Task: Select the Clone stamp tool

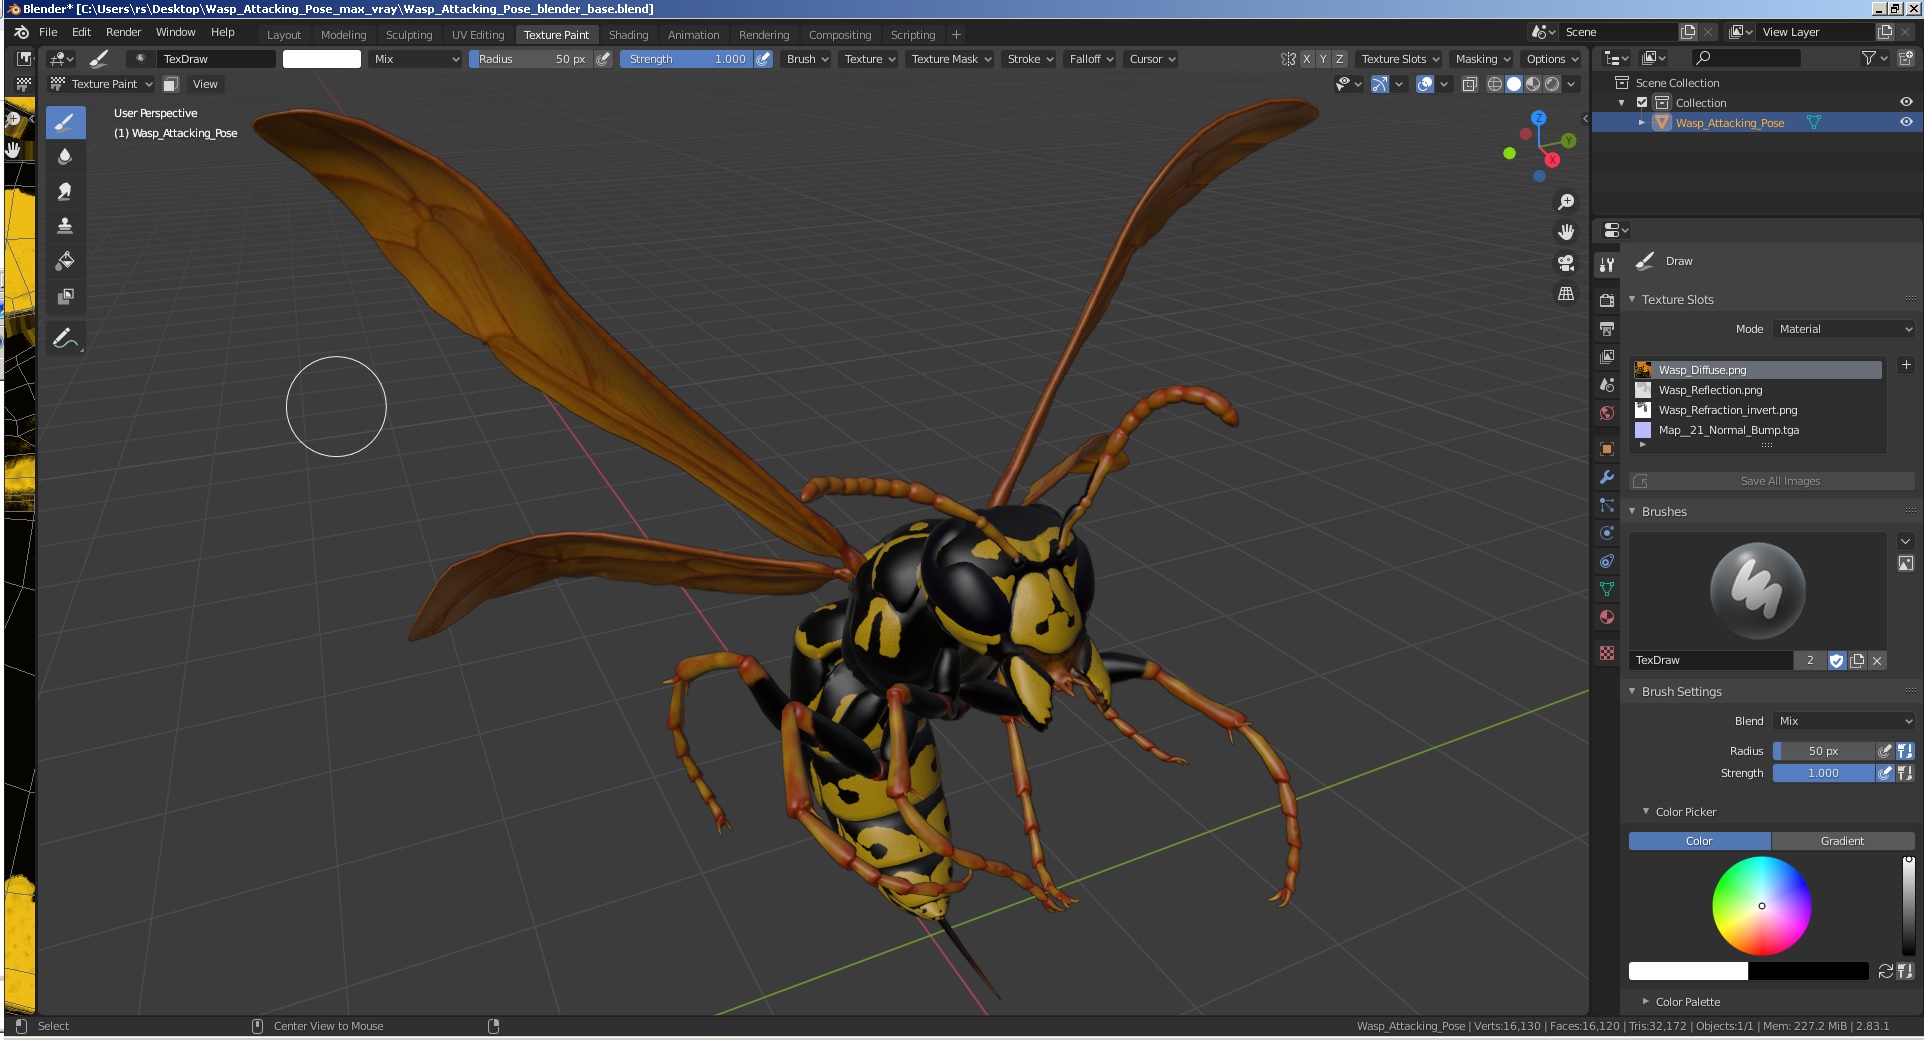Action: coord(65,226)
